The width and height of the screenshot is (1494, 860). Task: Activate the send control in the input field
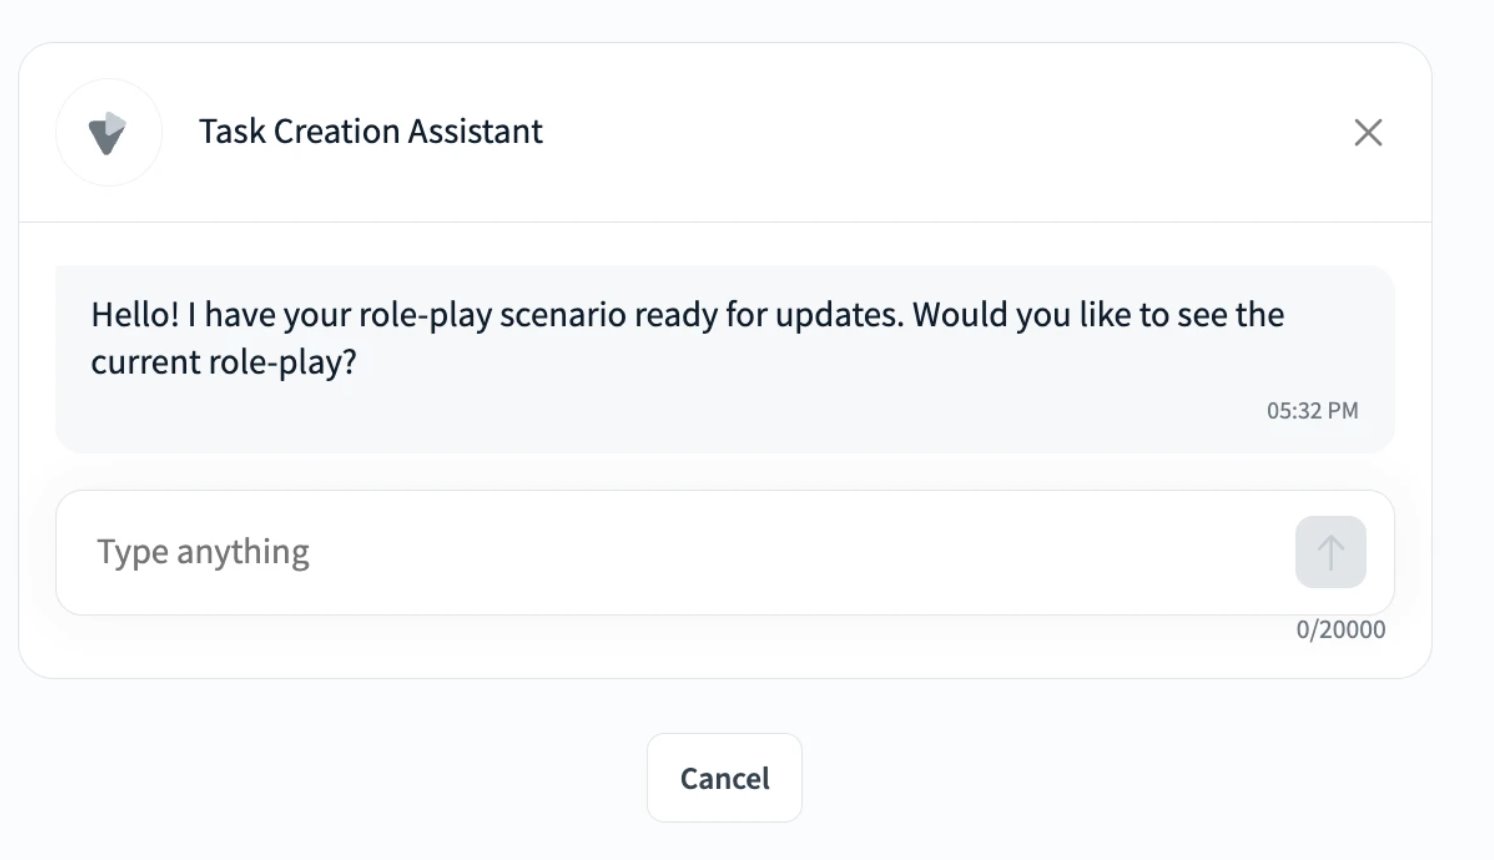pos(1330,551)
